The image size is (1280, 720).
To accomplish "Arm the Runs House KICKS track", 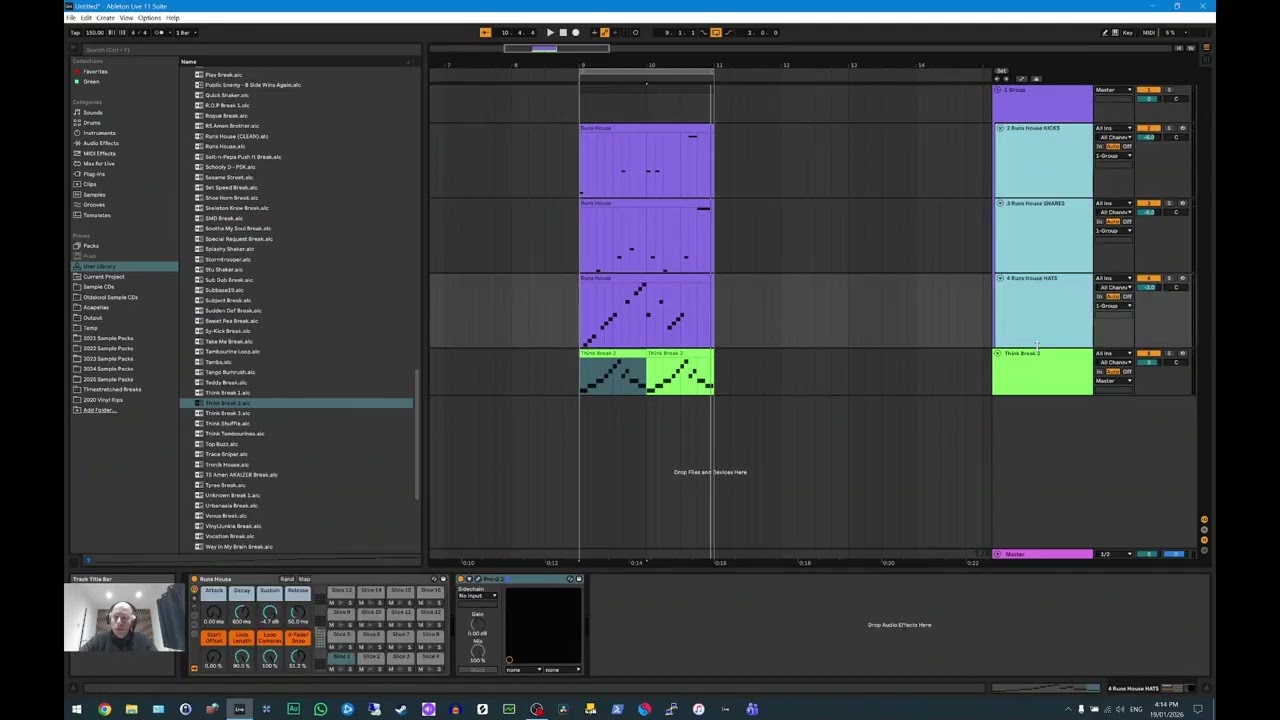I will 1182,128.
